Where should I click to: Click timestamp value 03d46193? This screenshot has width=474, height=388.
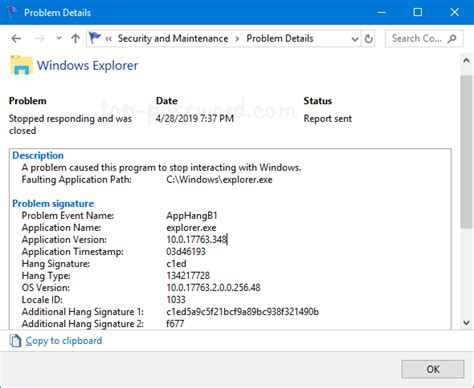click(x=186, y=252)
